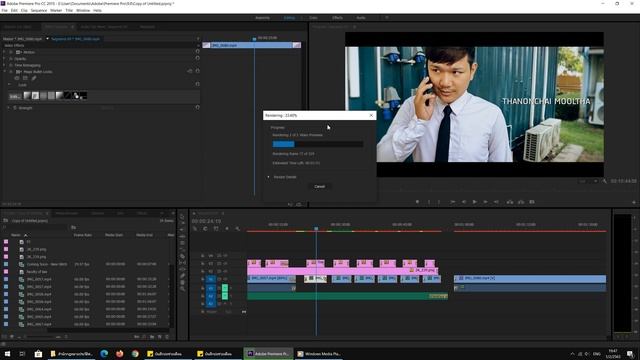The image size is (640, 360).
Task: Click New Bin in Project panel
Action: 152,337
